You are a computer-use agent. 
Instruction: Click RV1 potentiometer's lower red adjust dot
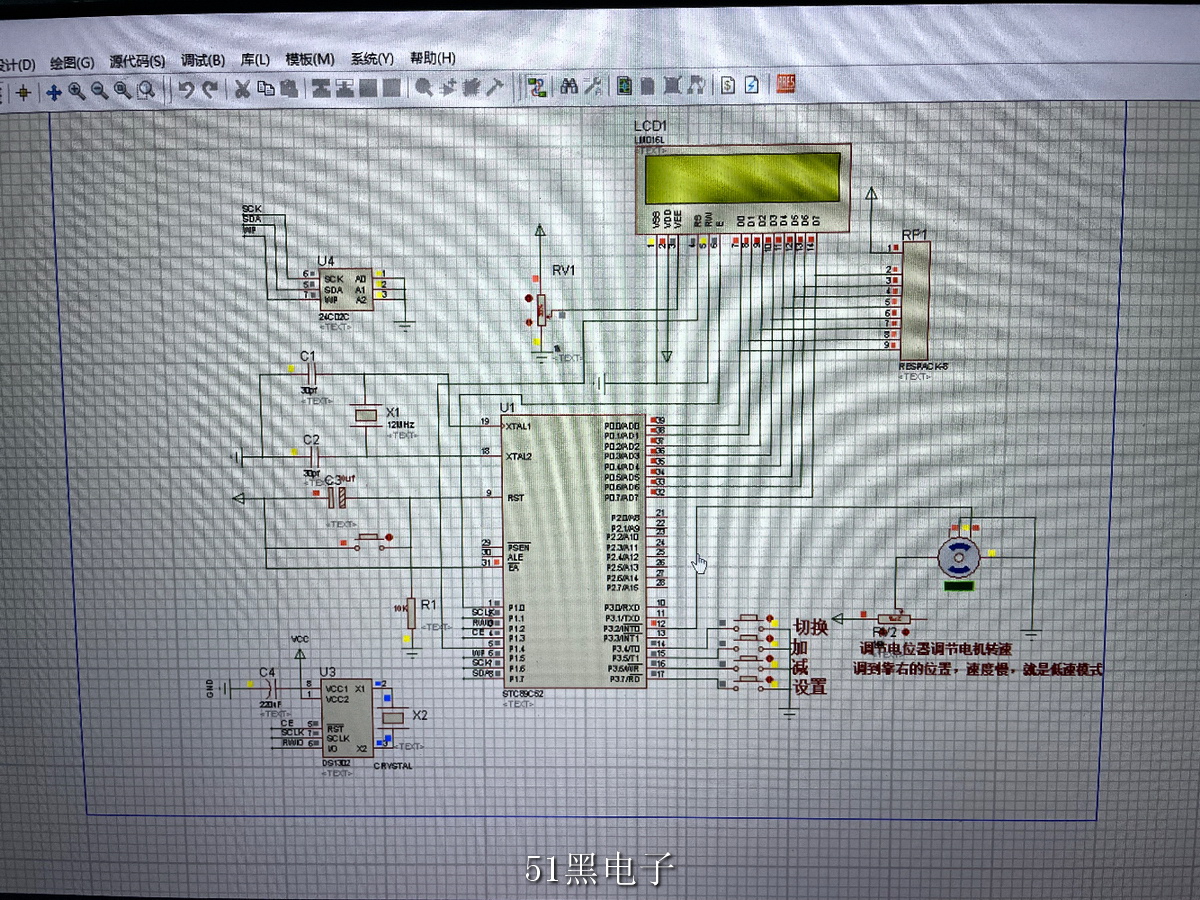pyautogui.click(x=528, y=322)
